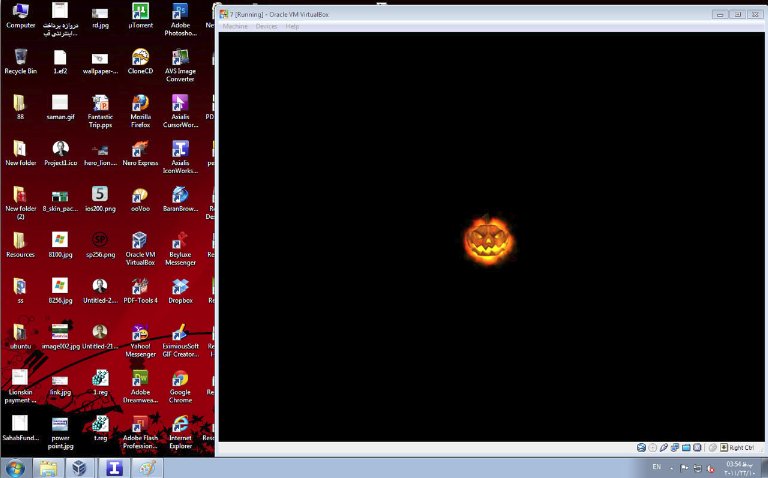Image resolution: width=768 pixels, height=478 pixels.
Task: Select the sp256.png desktop file
Action: pyautogui.click(x=100, y=245)
